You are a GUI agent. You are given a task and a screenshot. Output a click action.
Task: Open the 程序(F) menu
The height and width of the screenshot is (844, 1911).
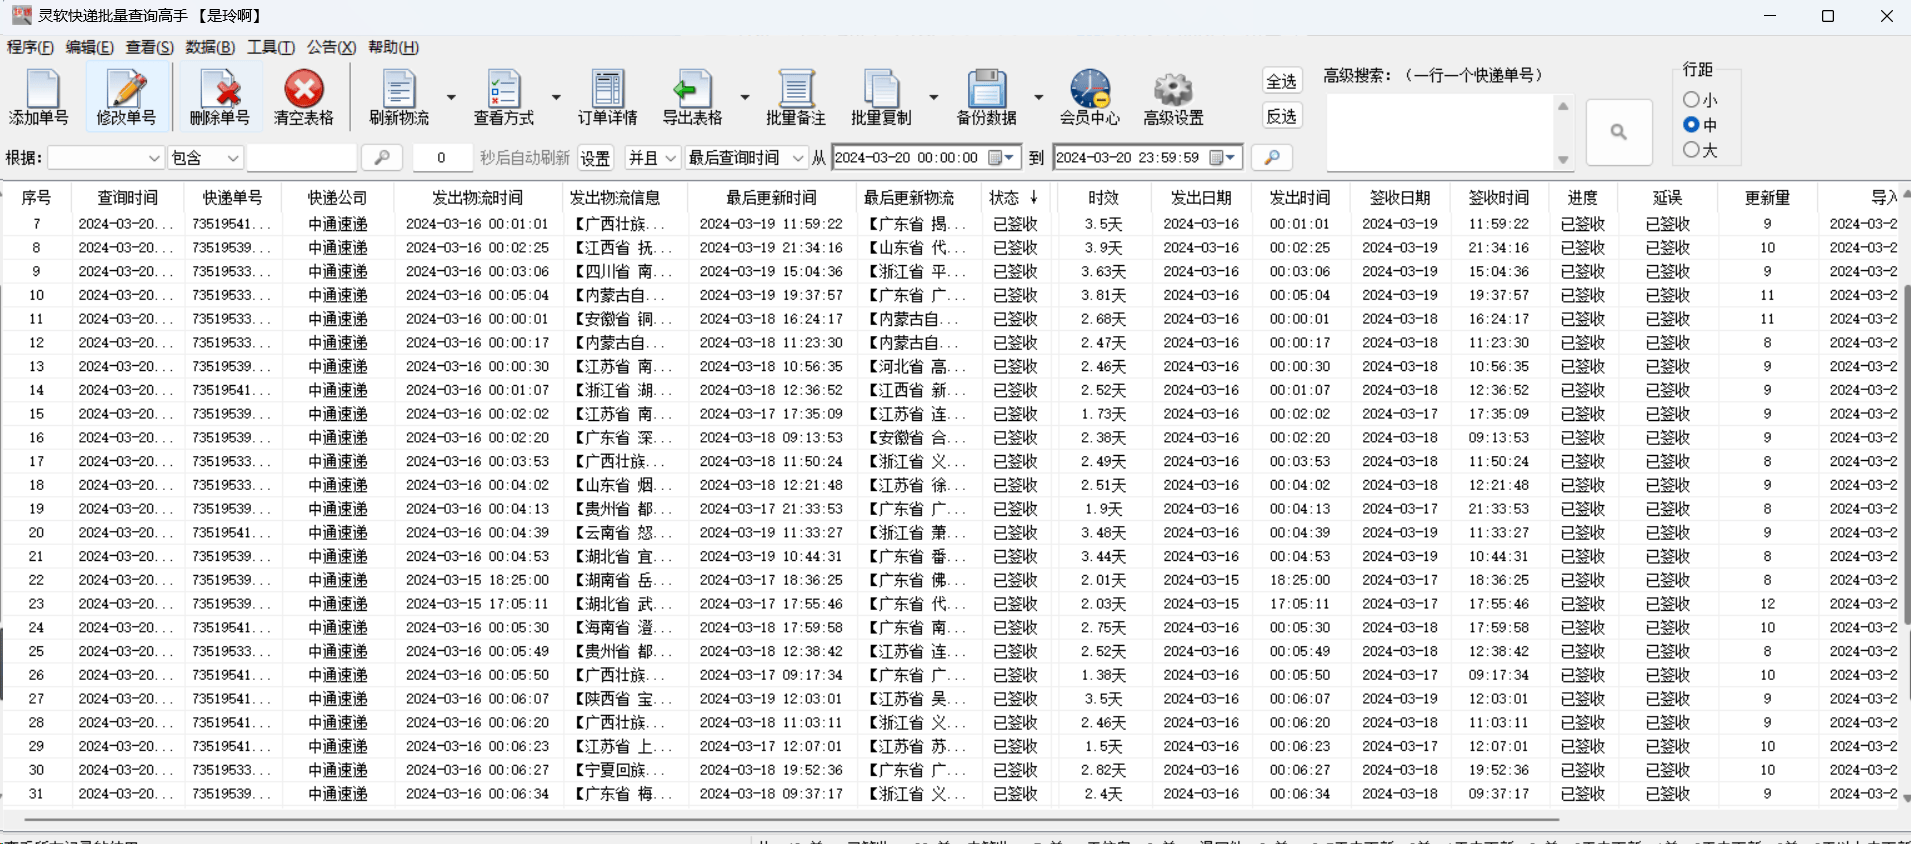(x=30, y=47)
